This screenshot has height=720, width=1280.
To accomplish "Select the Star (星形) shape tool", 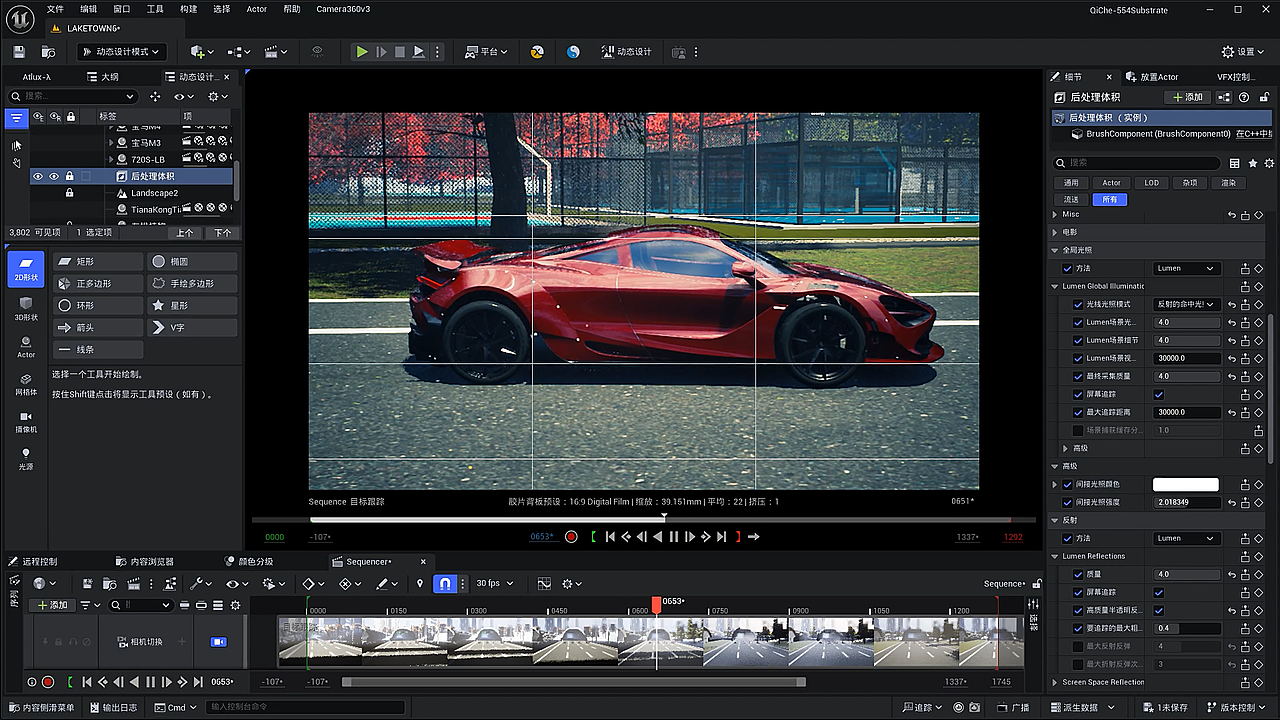I will pyautogui.click(x=192, y=305).
